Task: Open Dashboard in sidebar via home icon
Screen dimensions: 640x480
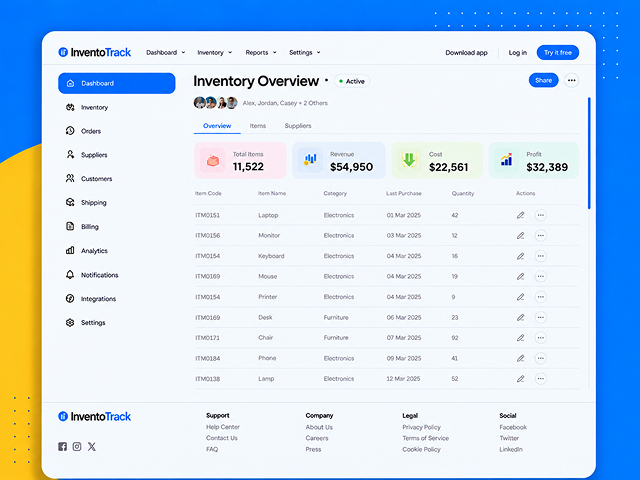Action: pos(70,83)
